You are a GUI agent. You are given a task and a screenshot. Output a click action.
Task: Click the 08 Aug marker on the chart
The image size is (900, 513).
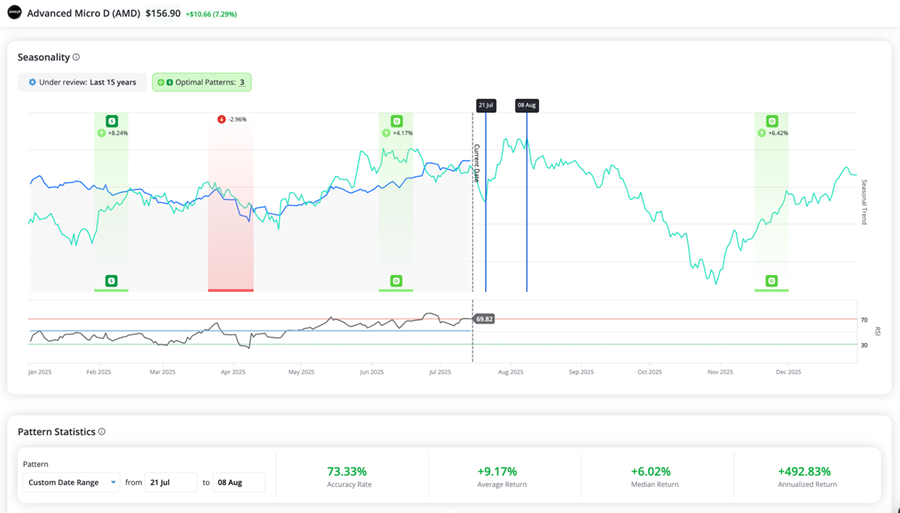527,105
